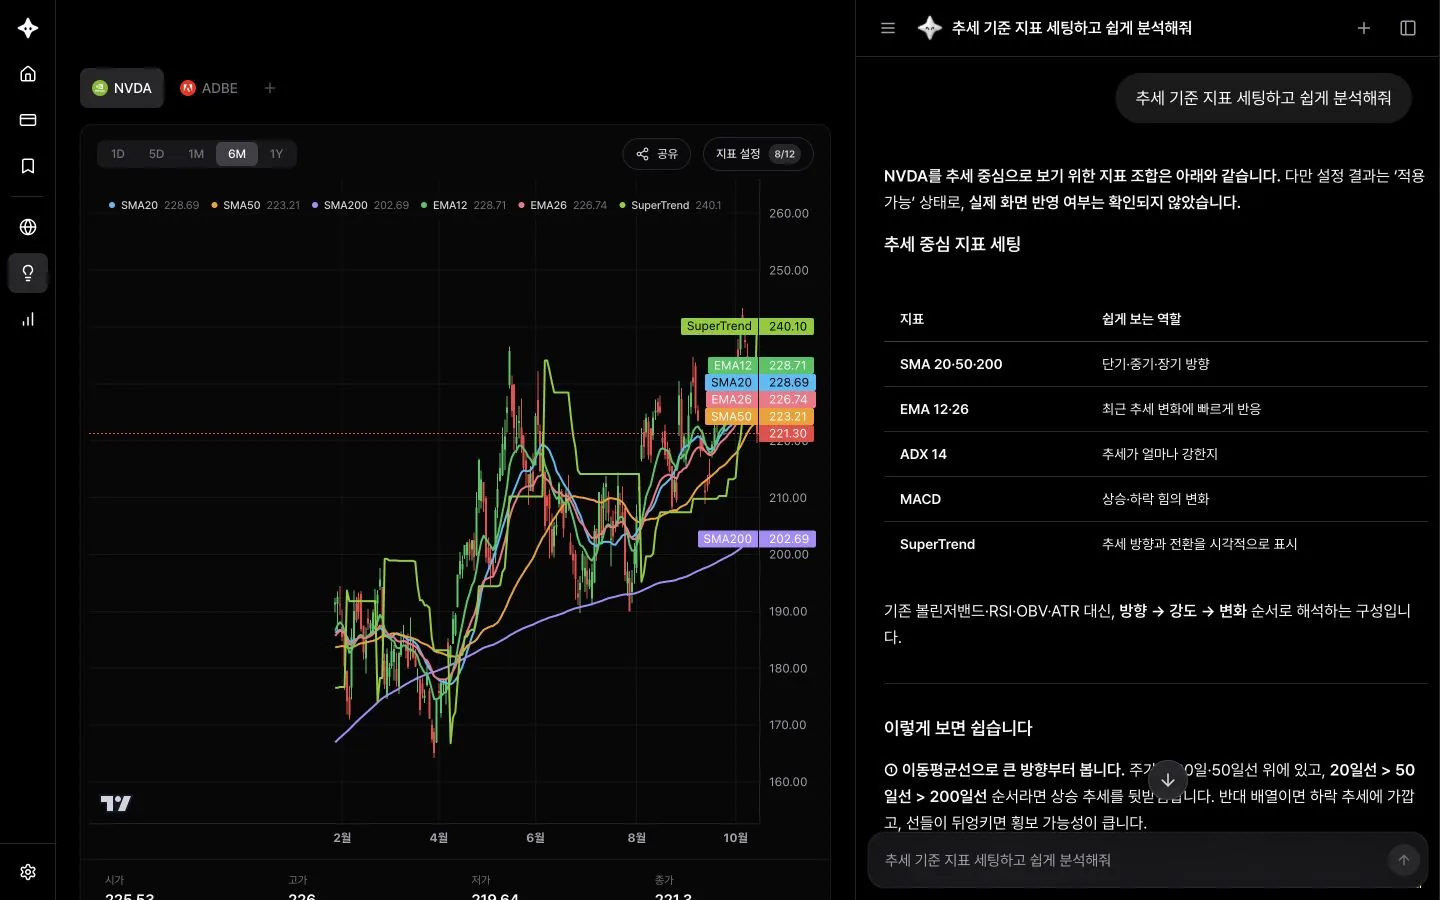Click the SuperTrend 240.10 price label
The width and height of the screenshot is (1440, 900).
coord(747,326)
